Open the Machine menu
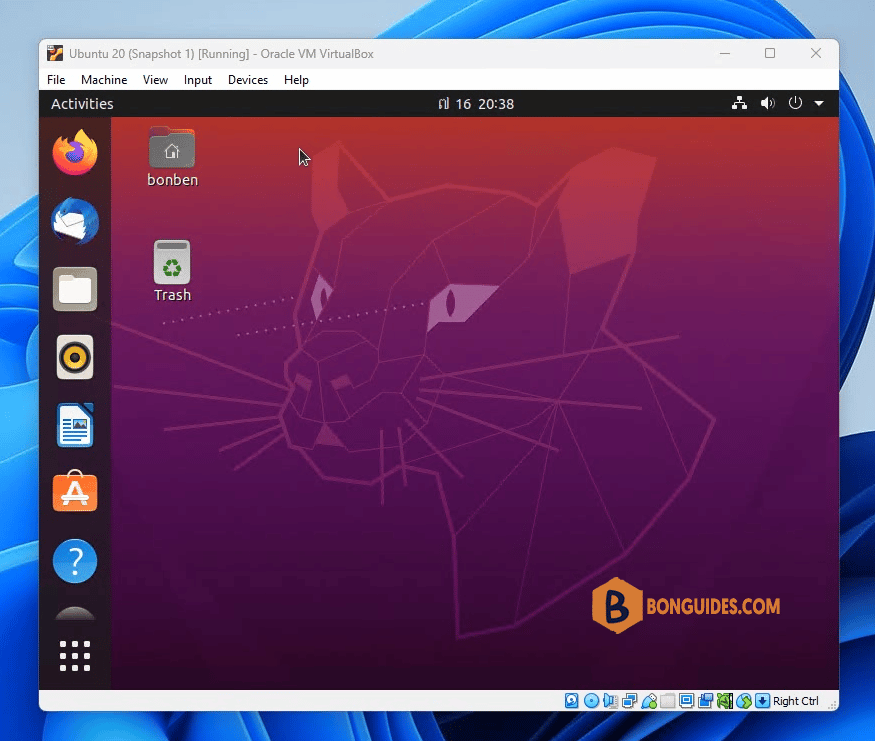 (104, 80)
